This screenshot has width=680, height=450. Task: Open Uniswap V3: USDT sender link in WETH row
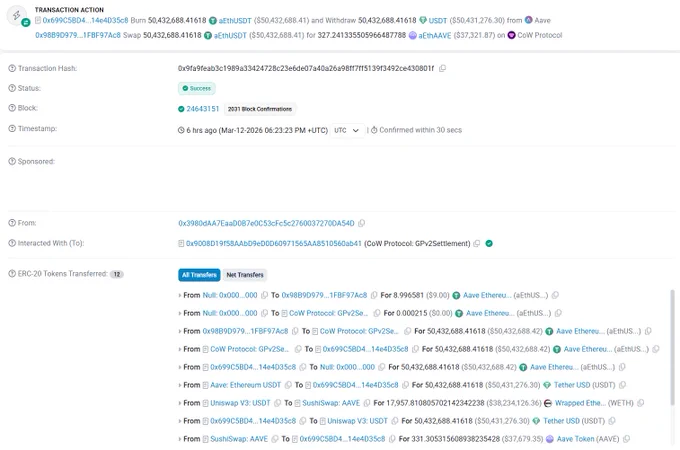pos(240,403)
